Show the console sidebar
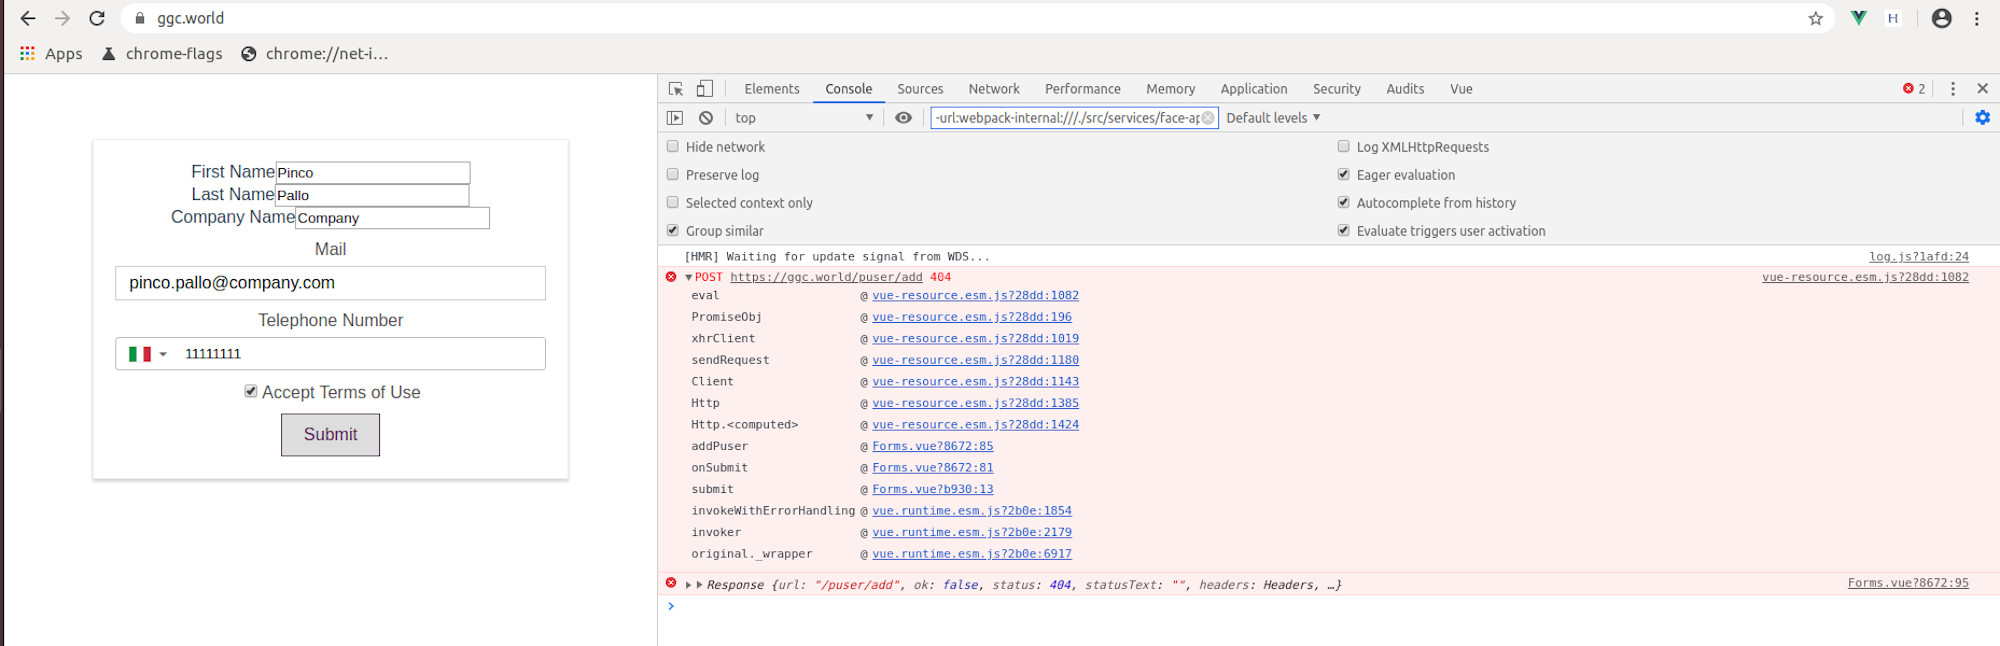The height and width of the screenshot is (646, 2000). [675, 118]
